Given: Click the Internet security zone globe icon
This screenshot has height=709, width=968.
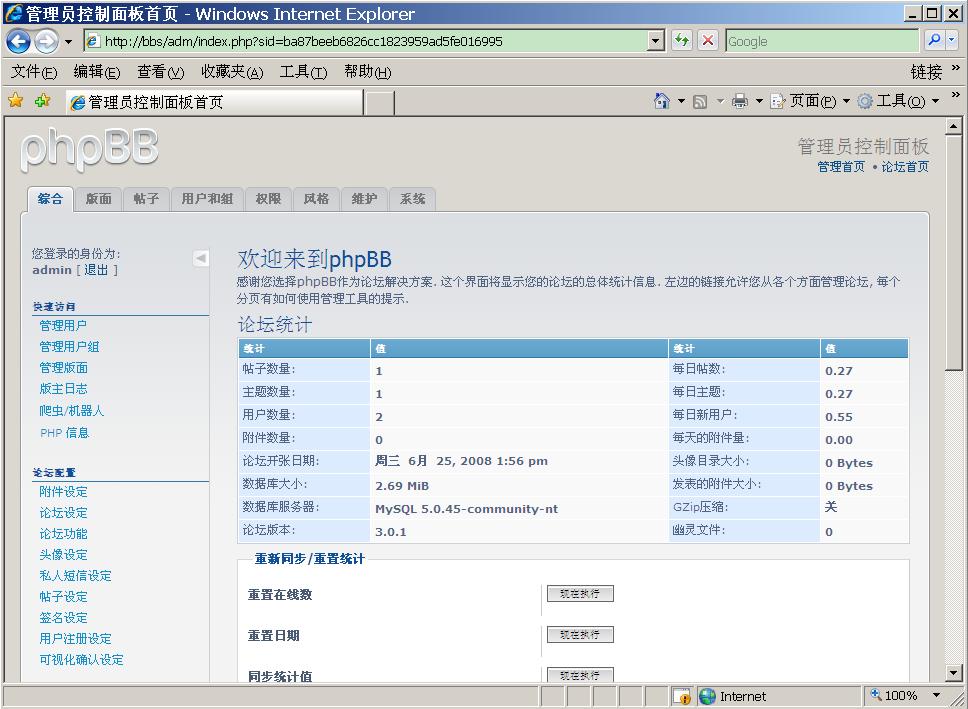Looking at the screenshot, I should pyautogui.click(x=707, y=696).
